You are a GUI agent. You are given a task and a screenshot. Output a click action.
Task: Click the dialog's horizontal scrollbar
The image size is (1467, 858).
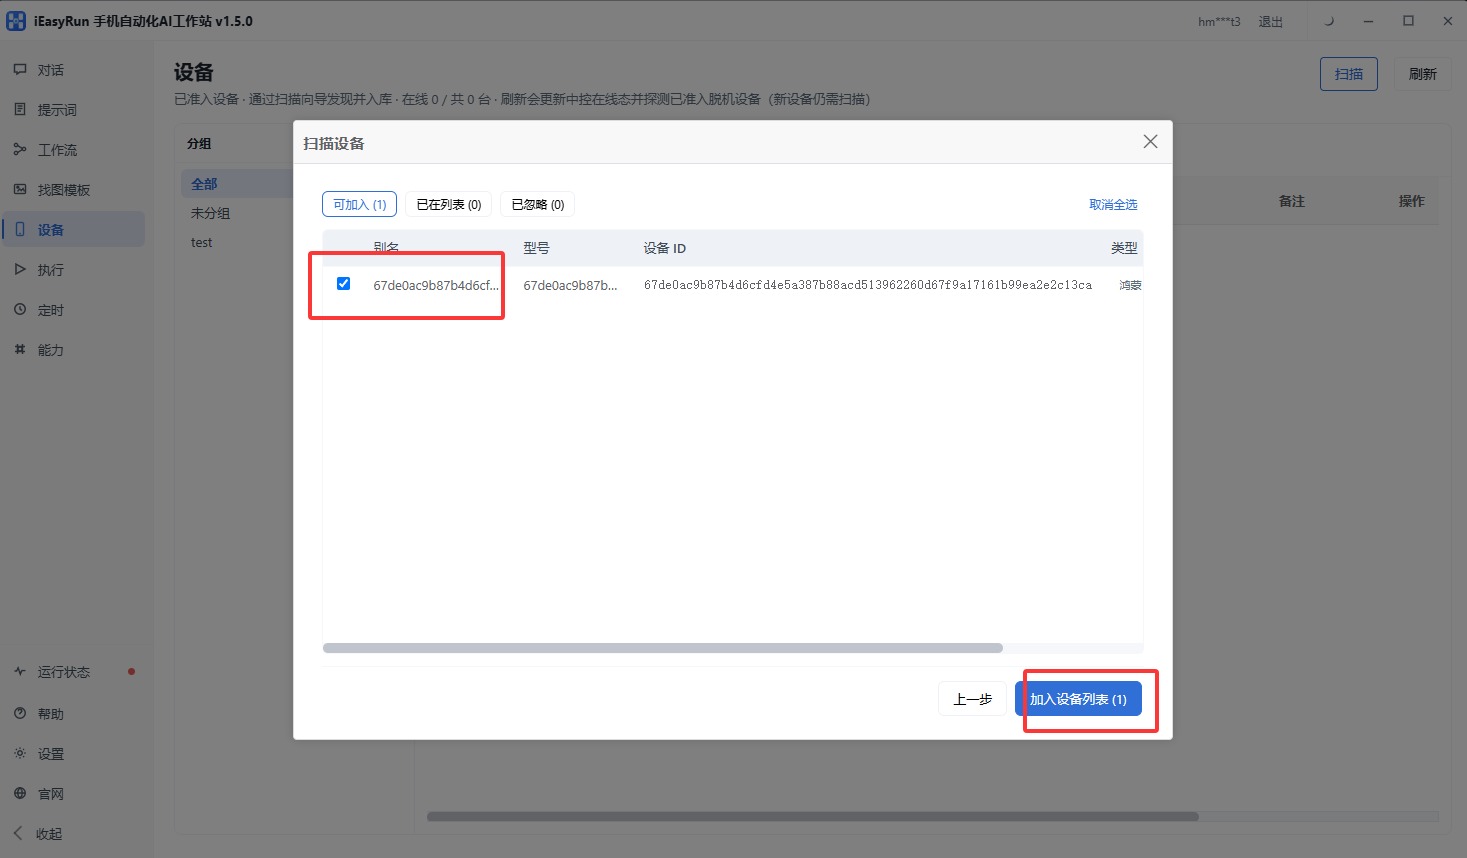(x=662, y=648)
